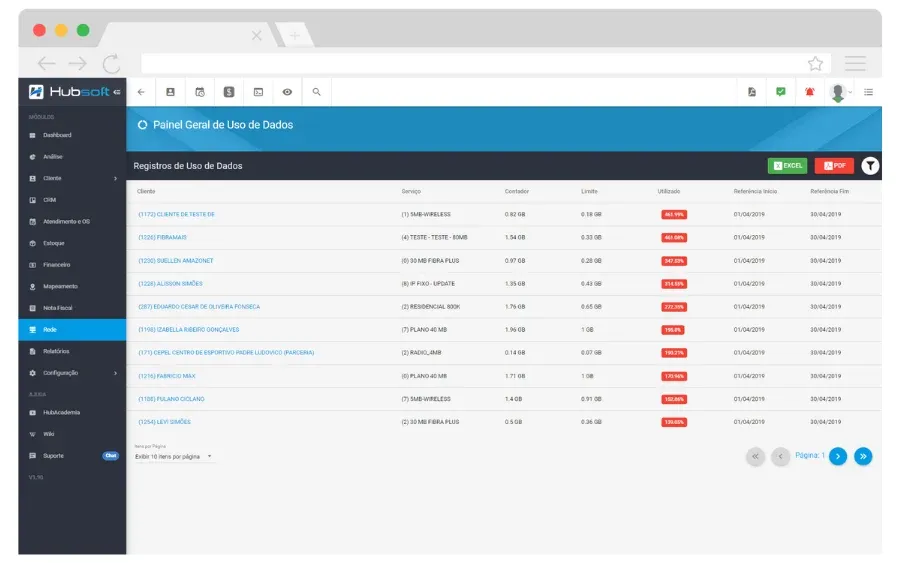Click the back arrow in Hubsoft toolbar
The image size is (900, 563).
(141, 92)
